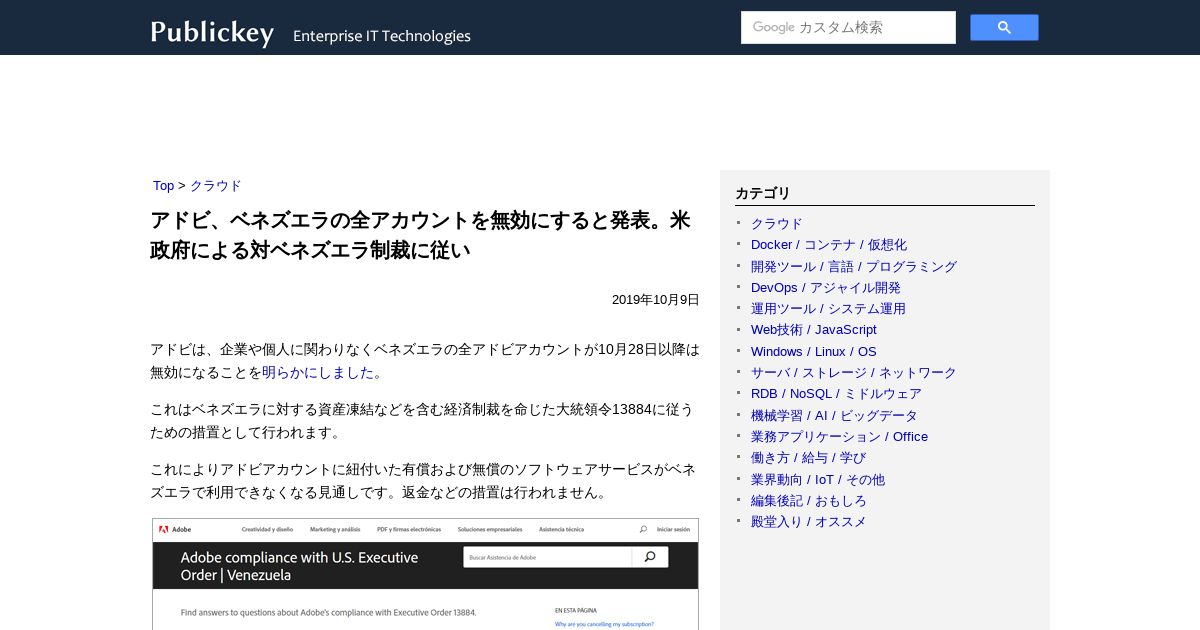
Task: Select 編集後記 / おもしろ category
Action: (x=809, y=500)
